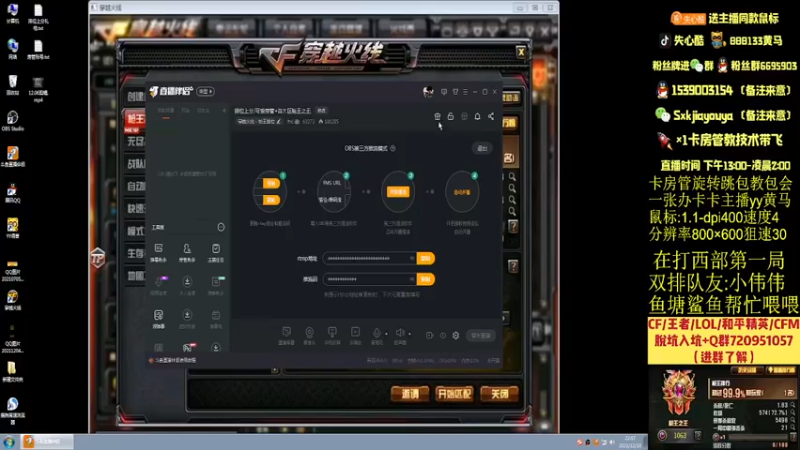Toggle the microphone icon in bottom toolbar

[377, 335]
